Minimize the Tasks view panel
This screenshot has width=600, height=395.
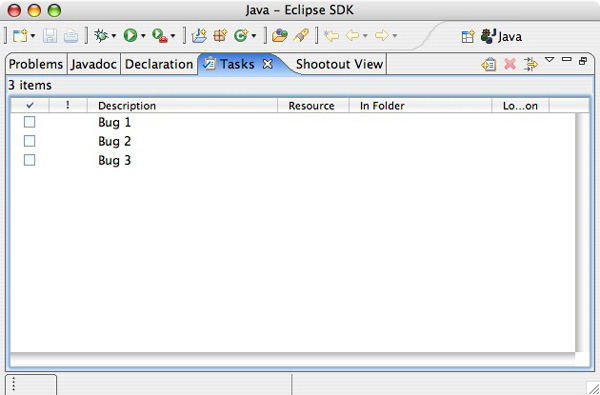[567, 59]
